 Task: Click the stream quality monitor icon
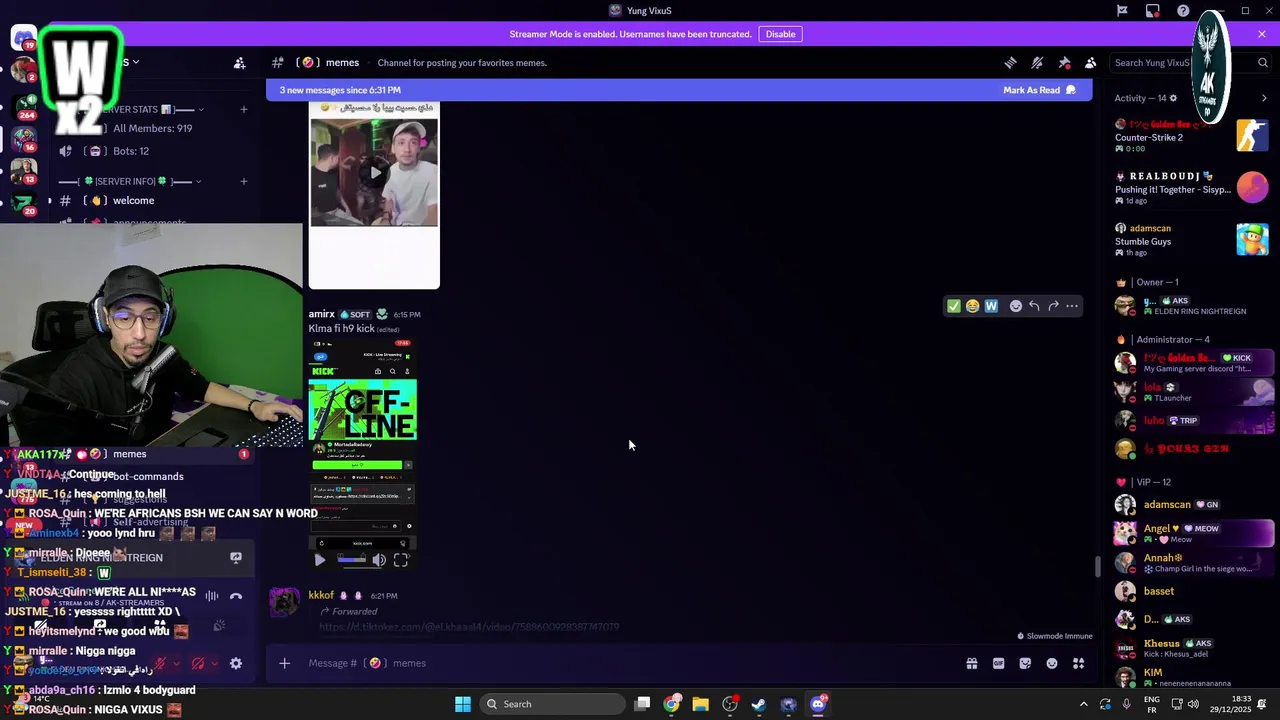coord(1152,11)
